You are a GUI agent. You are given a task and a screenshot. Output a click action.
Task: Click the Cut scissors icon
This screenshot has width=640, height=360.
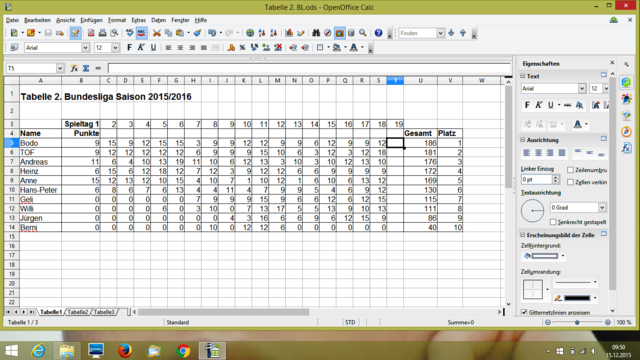pyautogui.click(x=156, y=33)
